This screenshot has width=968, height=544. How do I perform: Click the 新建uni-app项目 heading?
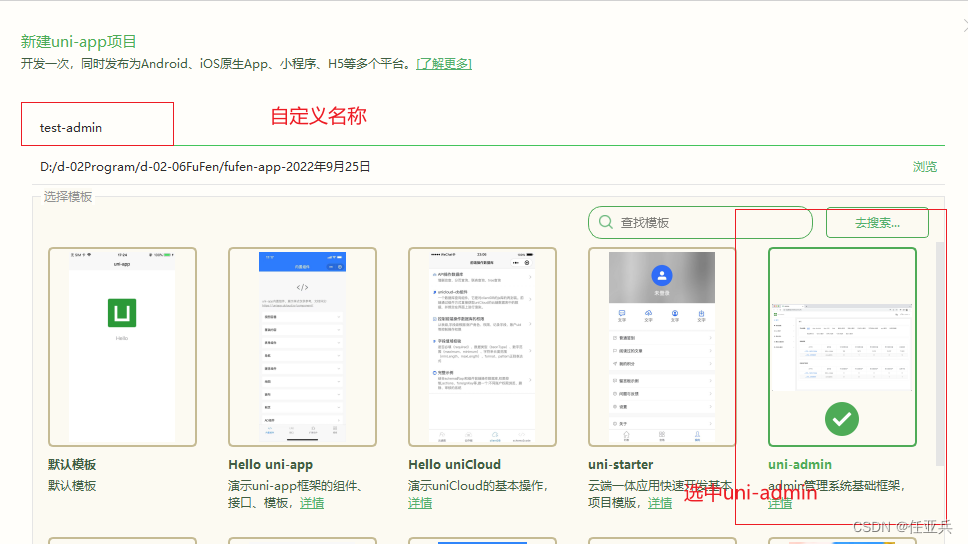pyautogui.click(x=78, y=41)
